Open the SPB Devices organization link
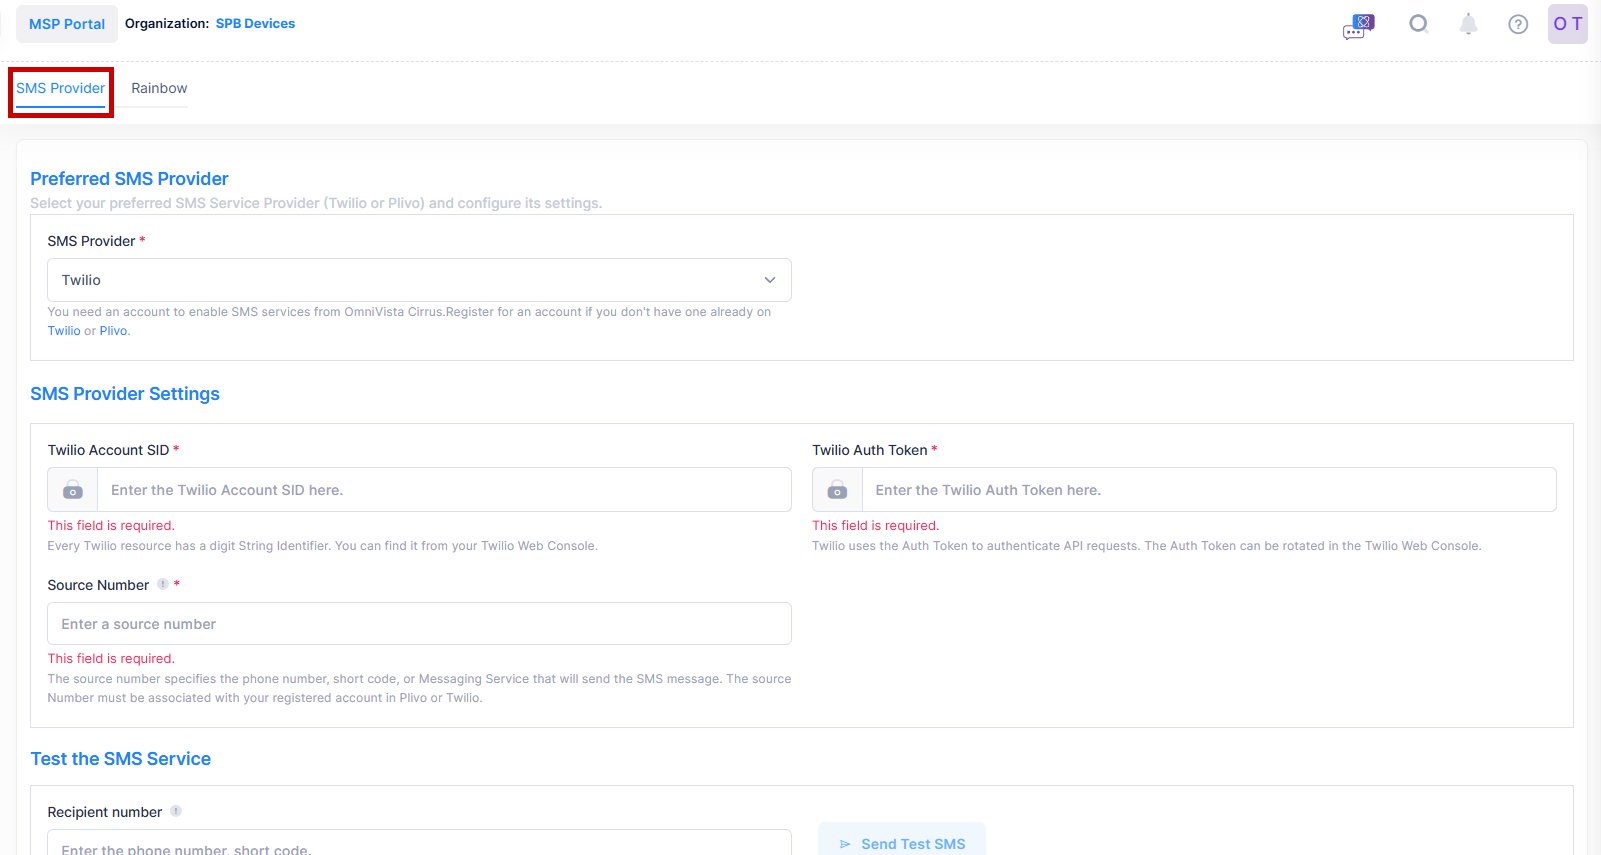Viewport: 1601px width, 855px height. click(255, 24)
